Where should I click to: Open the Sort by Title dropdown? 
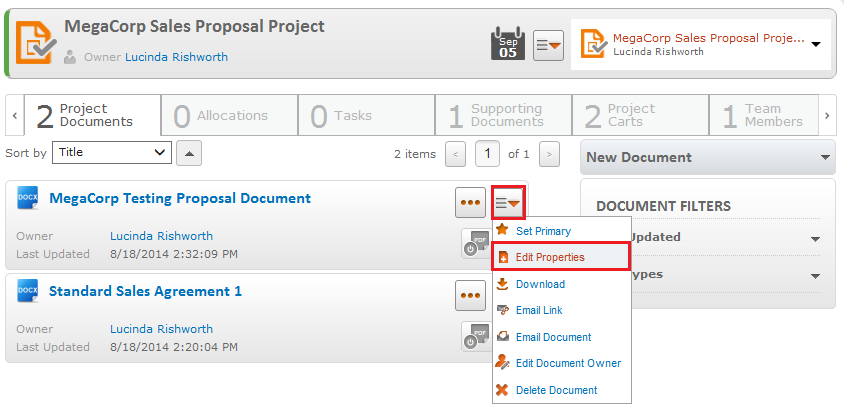112,152
